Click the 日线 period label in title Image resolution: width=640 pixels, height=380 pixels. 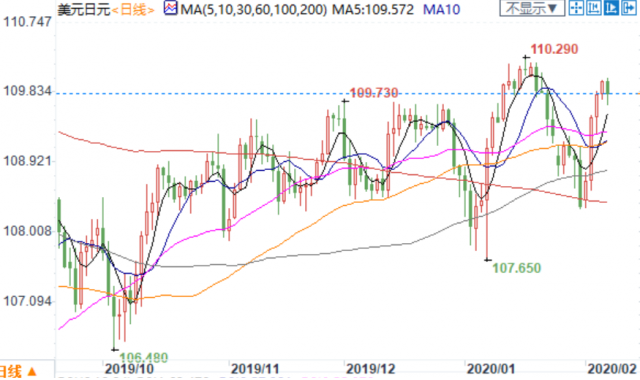[x=133, y=9]
